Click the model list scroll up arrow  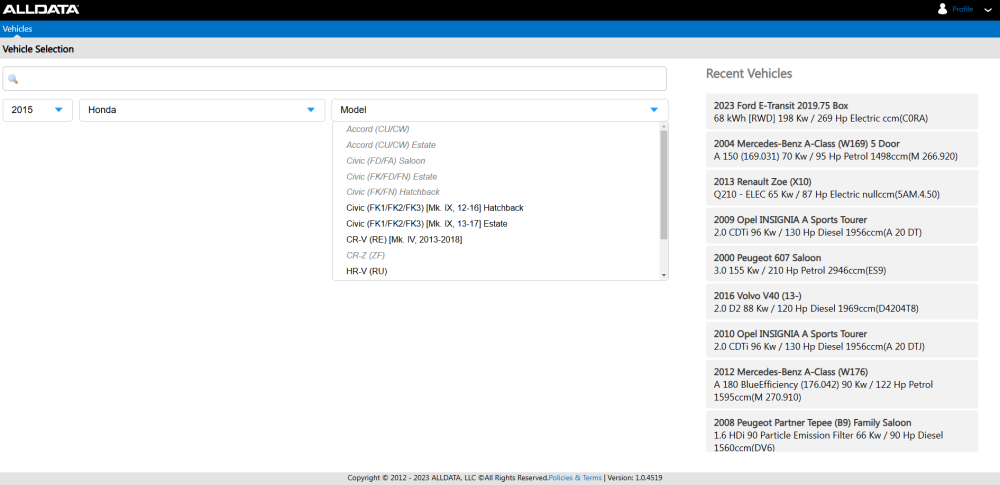pos(663,129)
